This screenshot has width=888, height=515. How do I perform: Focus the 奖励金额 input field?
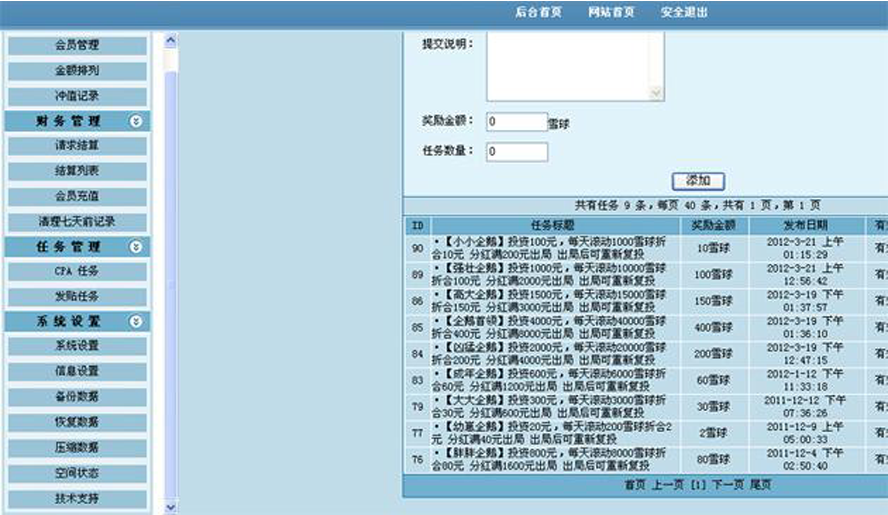coord(516,121)
